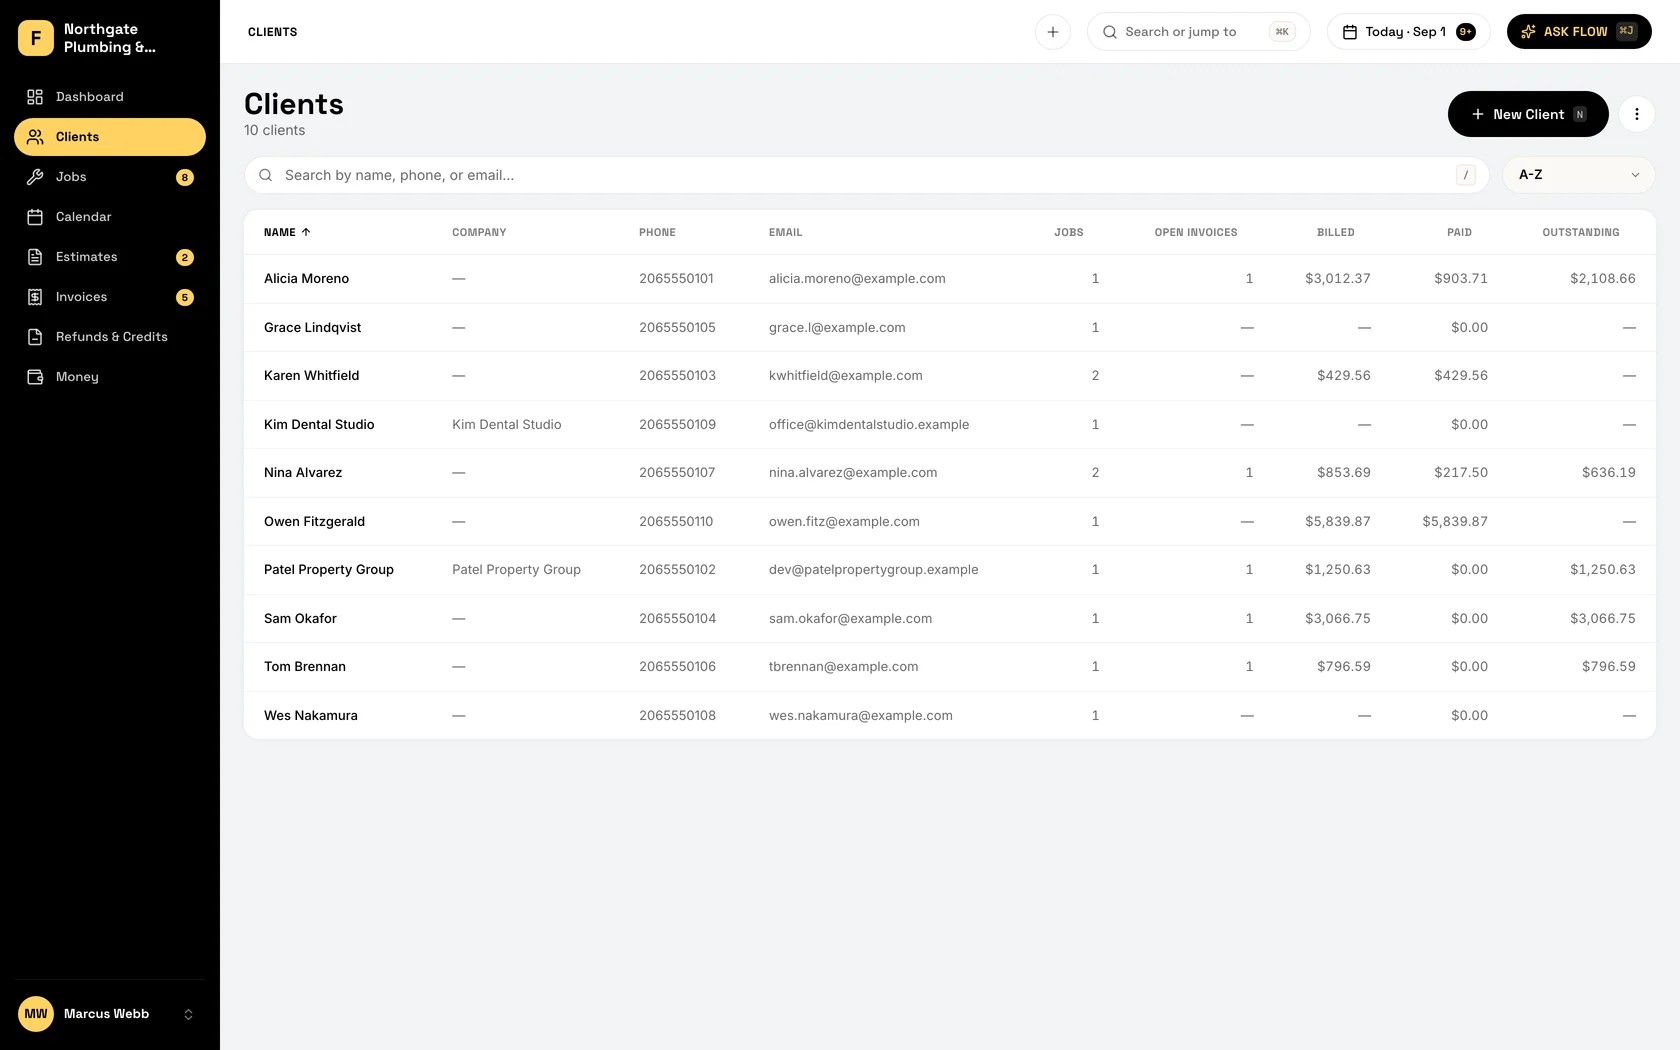Click the New Client button

(1528, 114)
